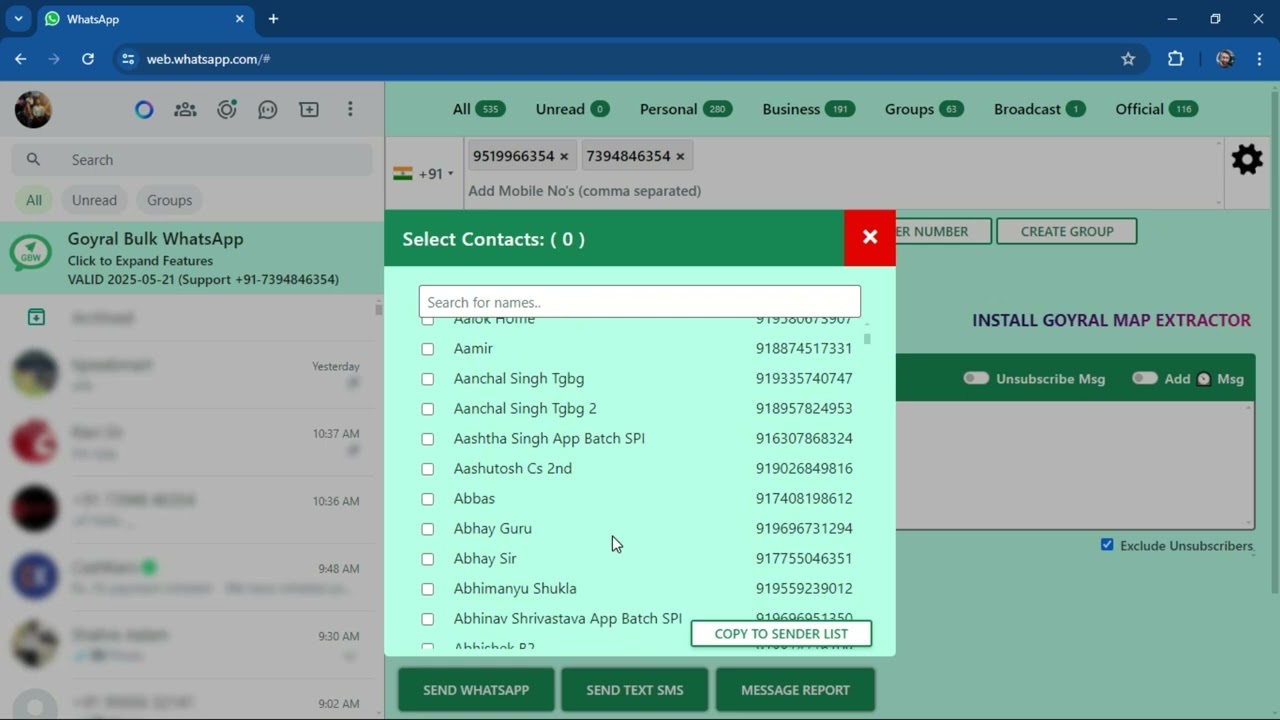Click MESSAGE REPORT button
This screenshot has width=1280, height=720.
(x=795, y=690)
